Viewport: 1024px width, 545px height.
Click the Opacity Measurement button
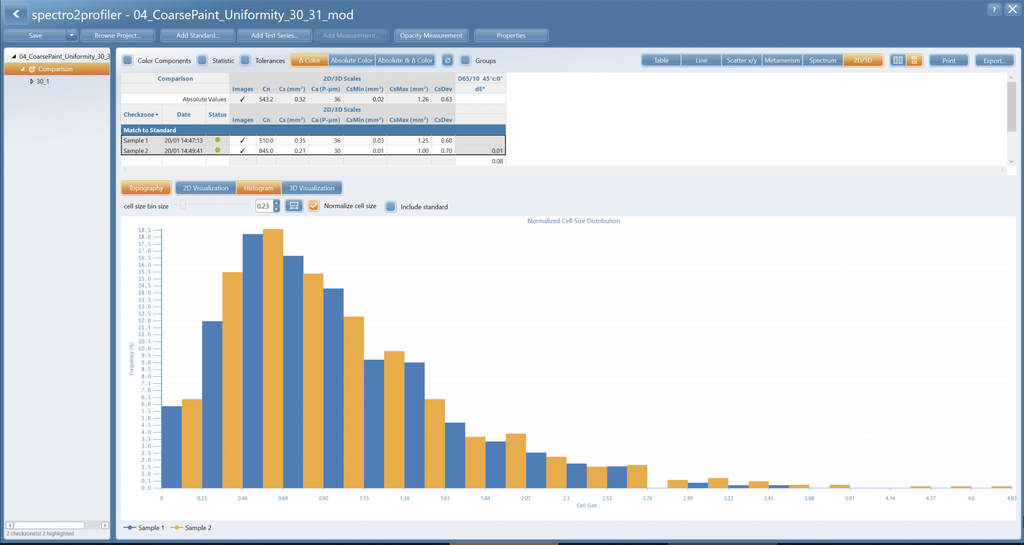pos(431,35)
